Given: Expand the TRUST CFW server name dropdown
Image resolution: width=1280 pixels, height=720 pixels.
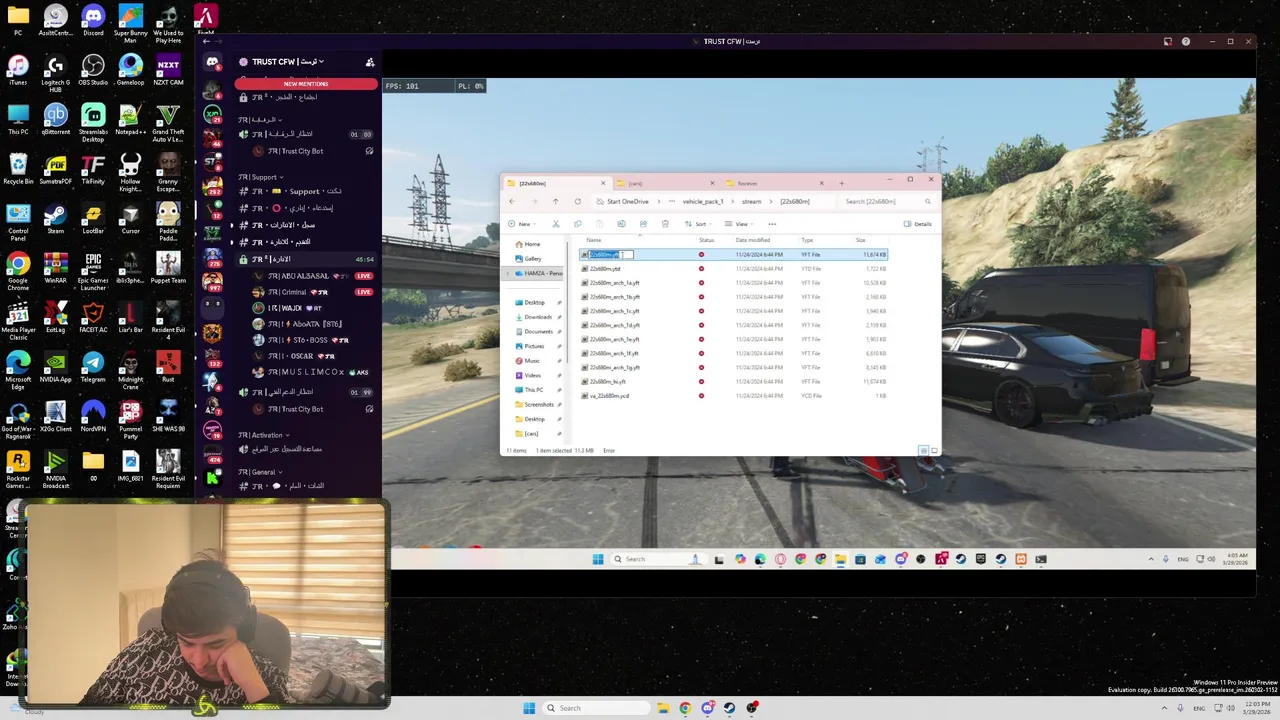Looking at the screenshot, I should tap(288, 62).
